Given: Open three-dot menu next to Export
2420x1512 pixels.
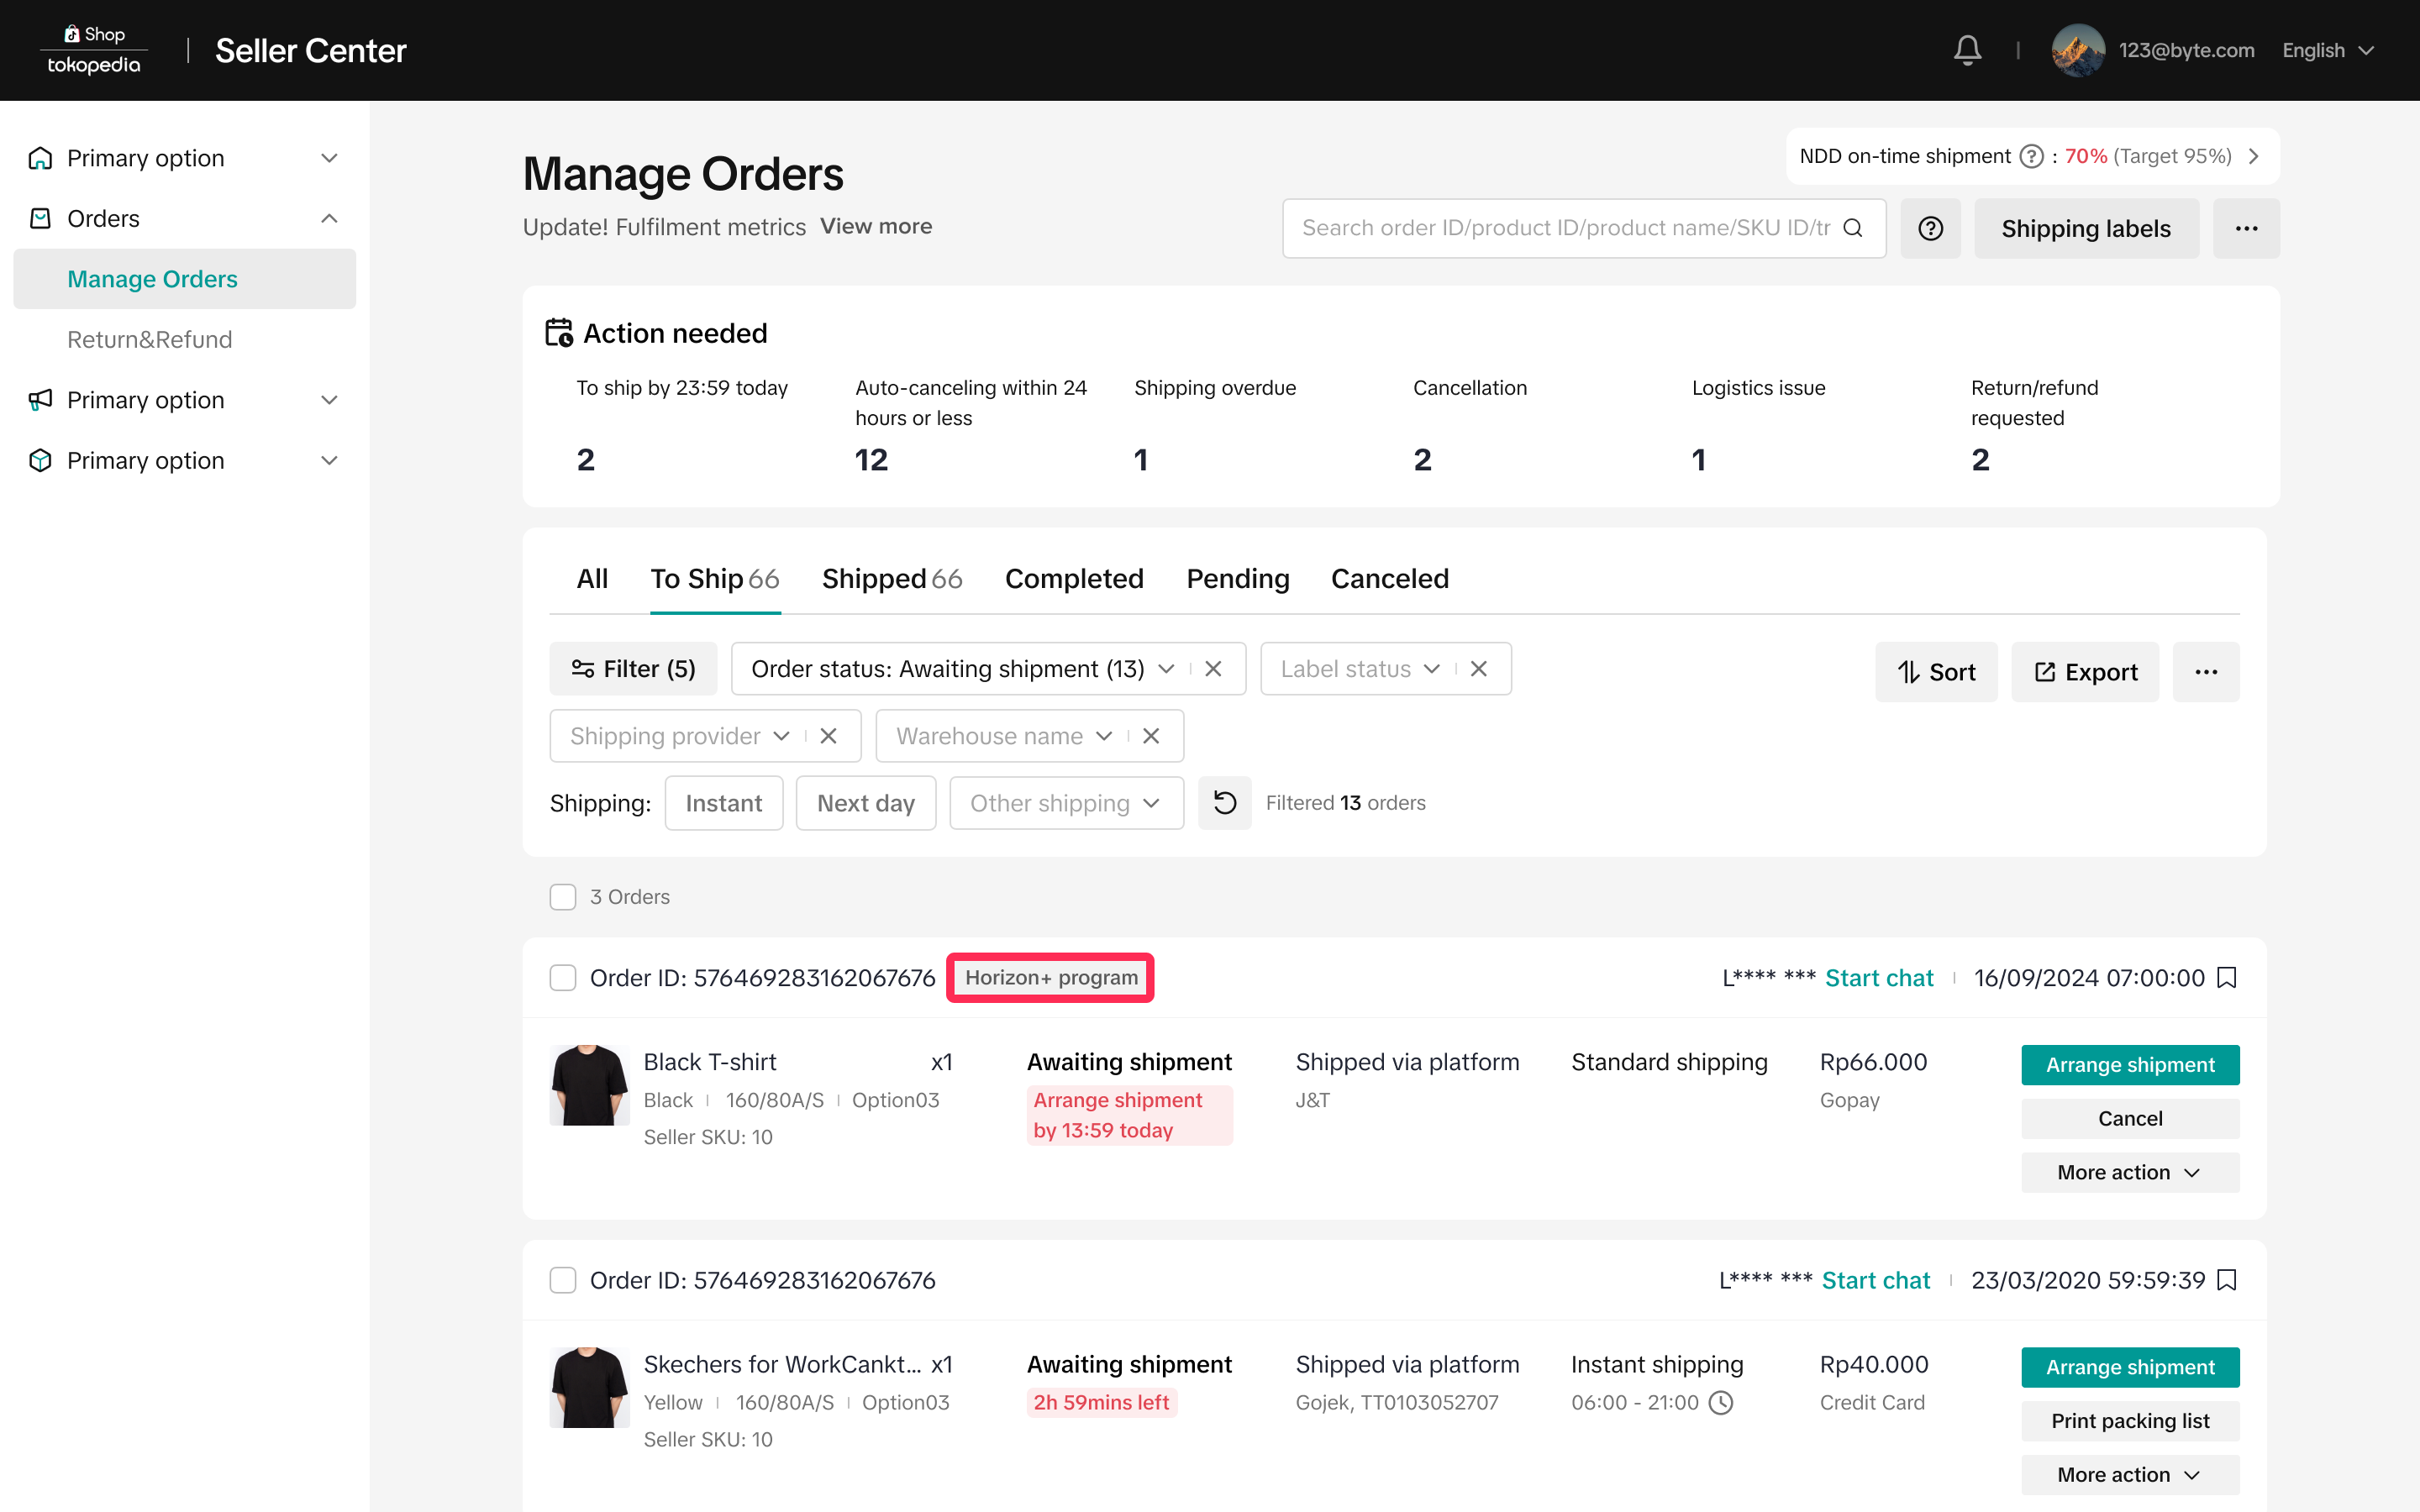Looking at the screenshot, I should pos(2205,672).
